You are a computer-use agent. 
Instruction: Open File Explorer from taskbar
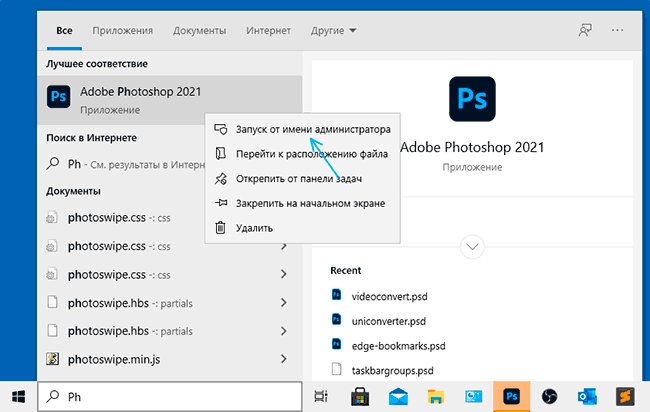436,397
